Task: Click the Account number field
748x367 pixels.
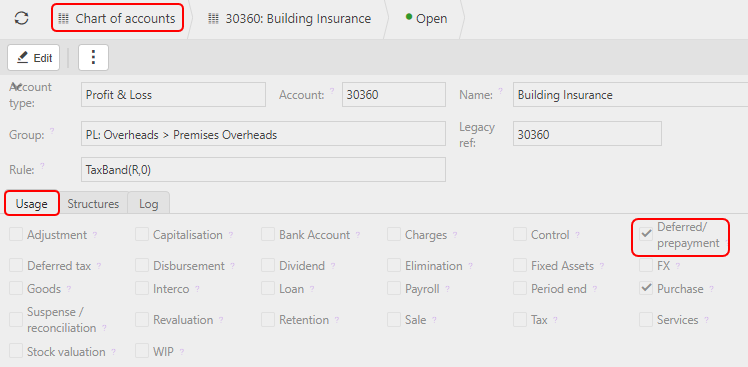Action: click(x=394, y=94)
